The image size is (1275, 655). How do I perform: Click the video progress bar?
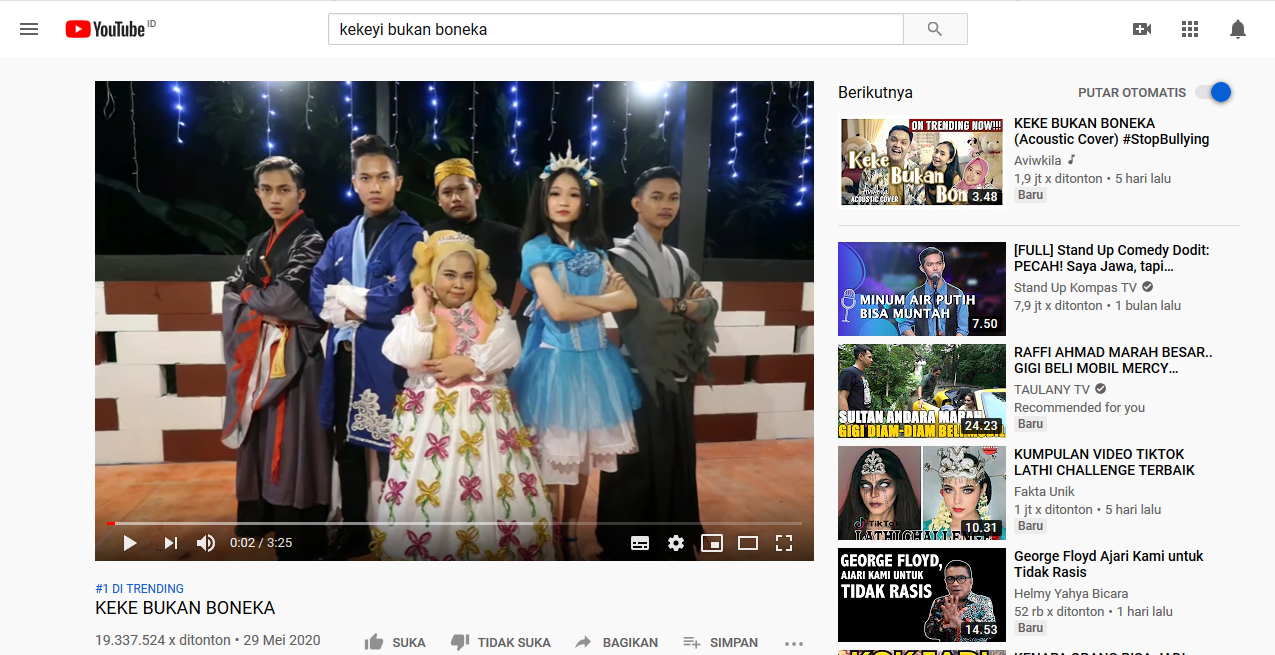click(x=454, y=523)
